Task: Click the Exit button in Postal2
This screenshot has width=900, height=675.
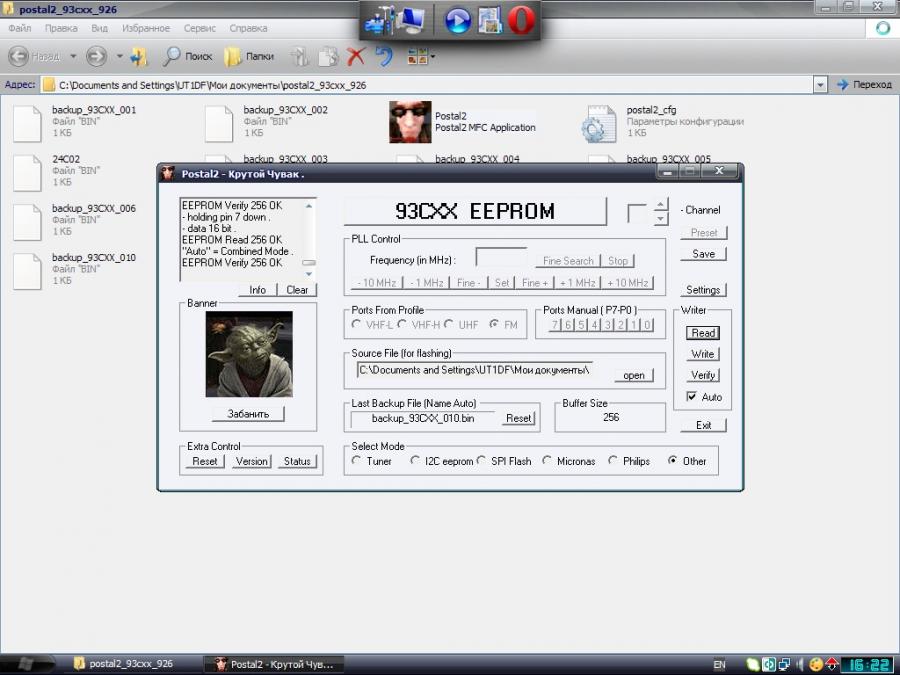Action: click(x=704, y=425)
